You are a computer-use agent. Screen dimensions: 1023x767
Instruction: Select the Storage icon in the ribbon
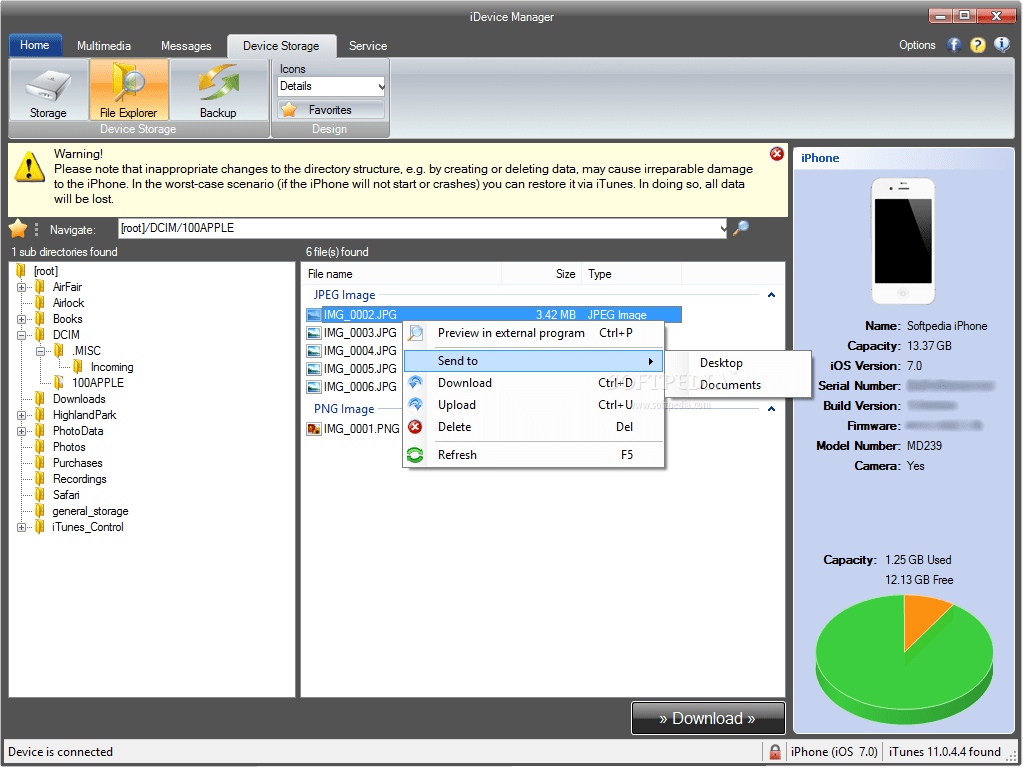(47, 89)
